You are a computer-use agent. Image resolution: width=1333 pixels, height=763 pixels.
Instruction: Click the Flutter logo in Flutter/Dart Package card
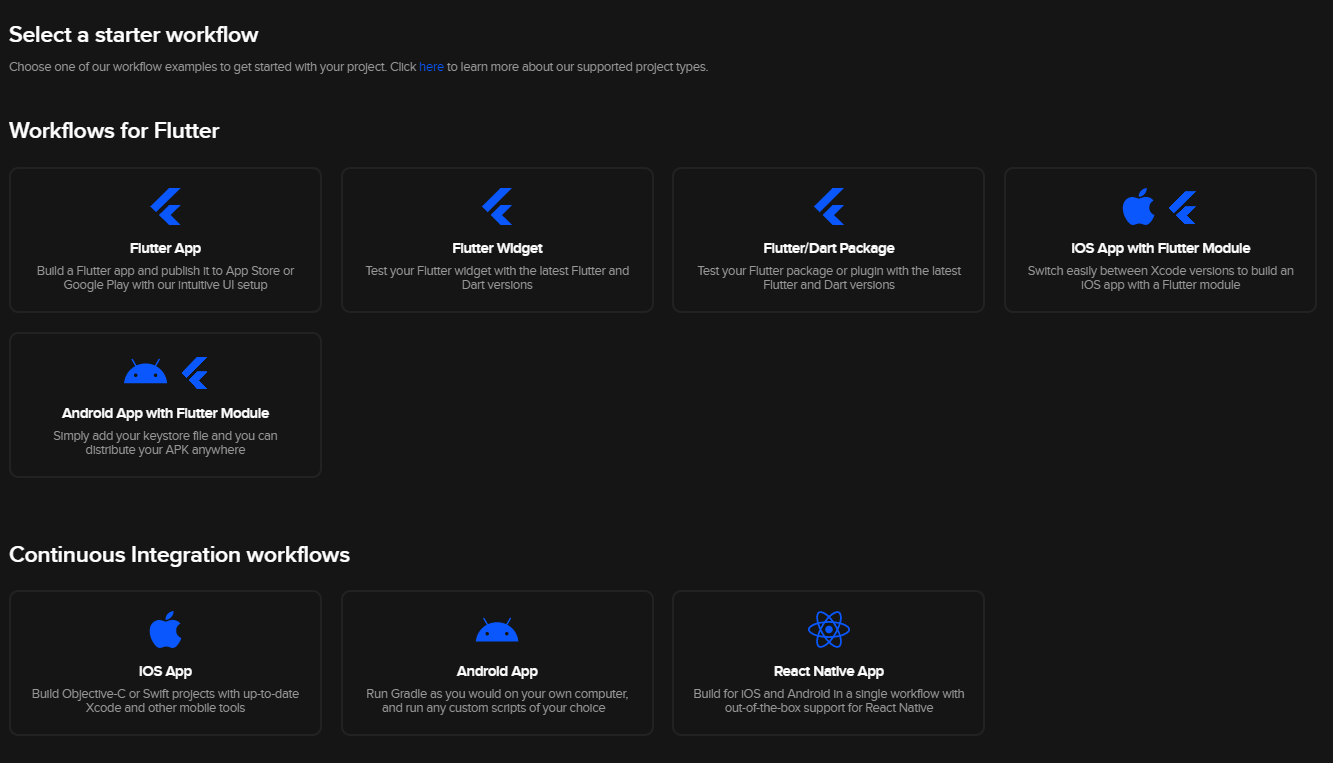click(x=829, y=207)
